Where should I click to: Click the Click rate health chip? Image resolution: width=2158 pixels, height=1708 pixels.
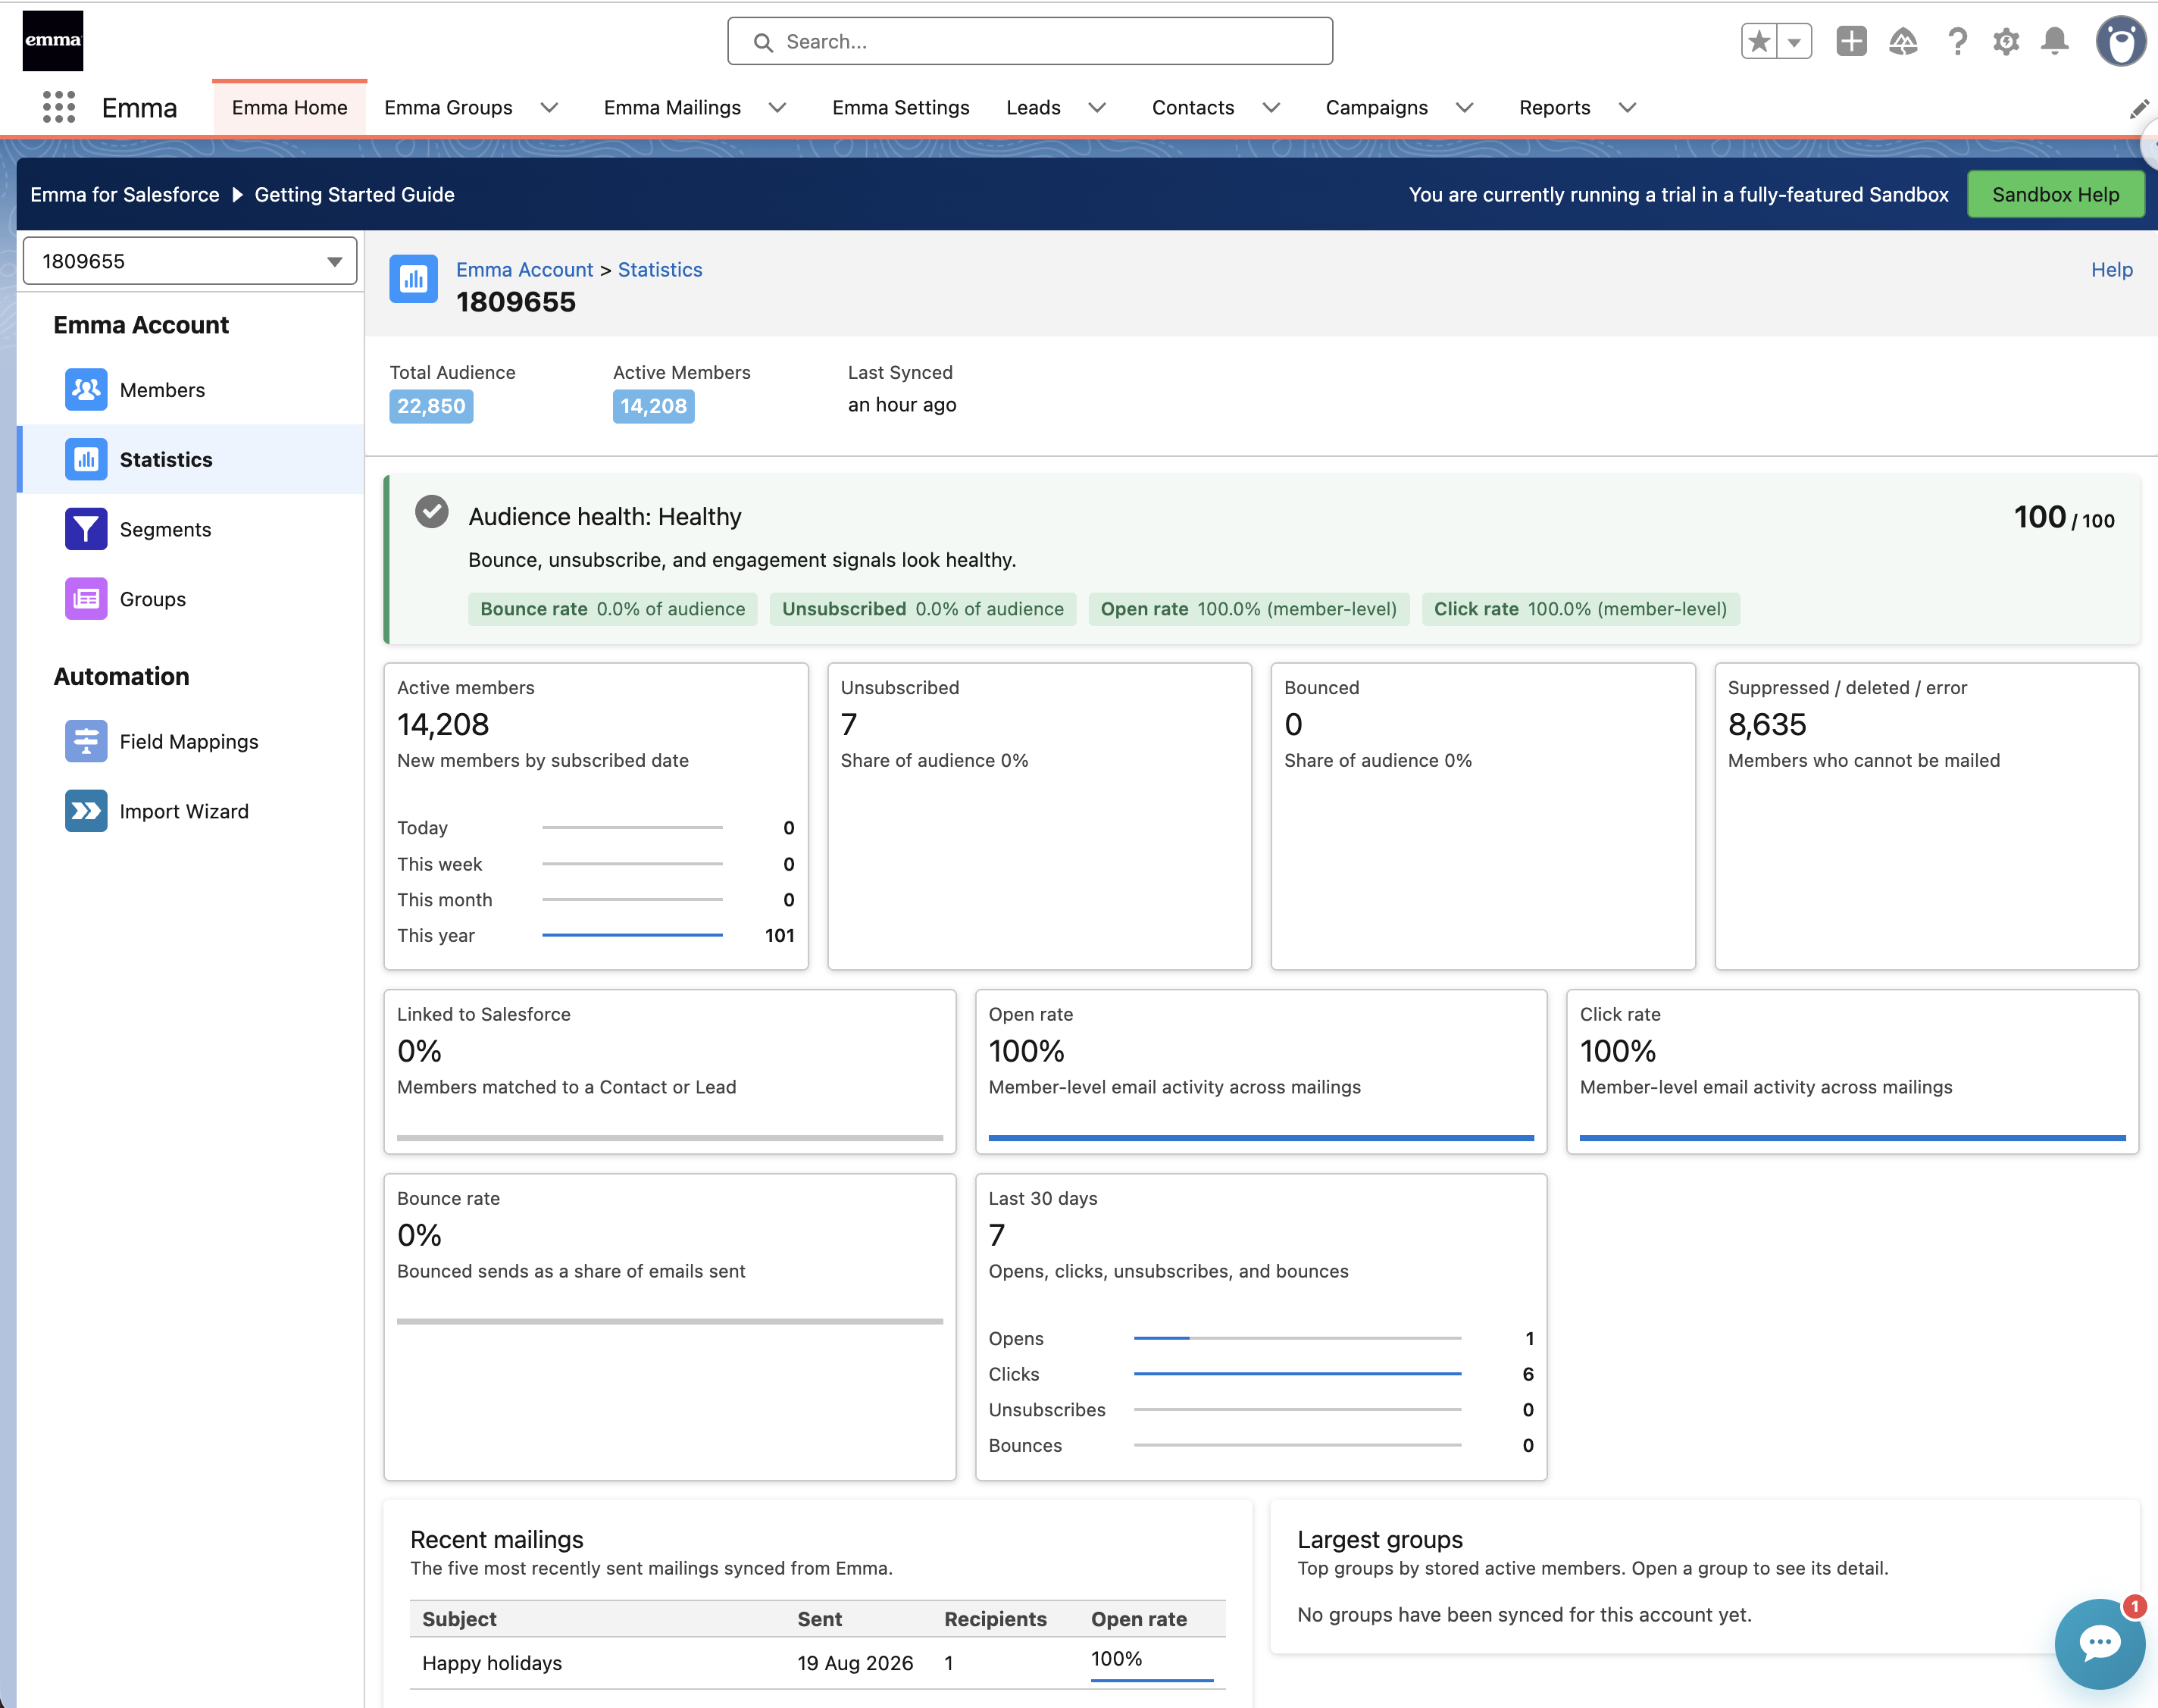[1580, 609]
